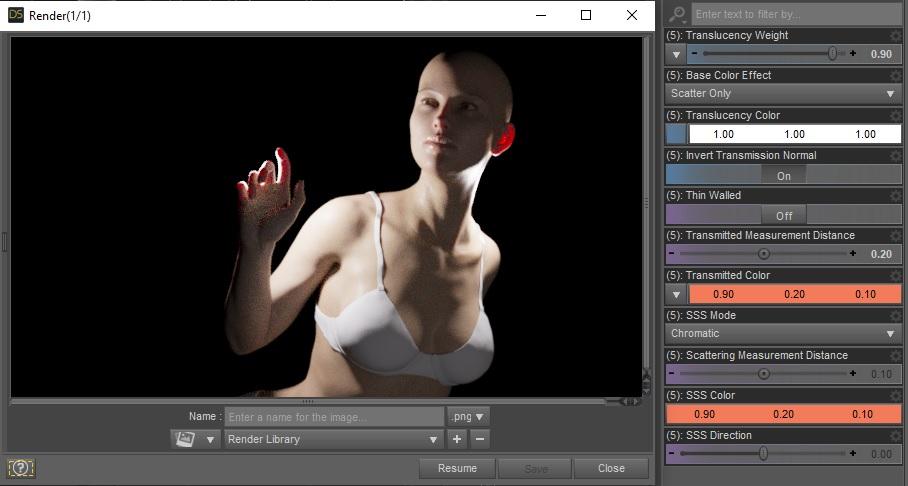This screenshot has width=908, height=486.
Task: Open Transmitted Measurement Distance settings gear
Action: pos(896,235)
